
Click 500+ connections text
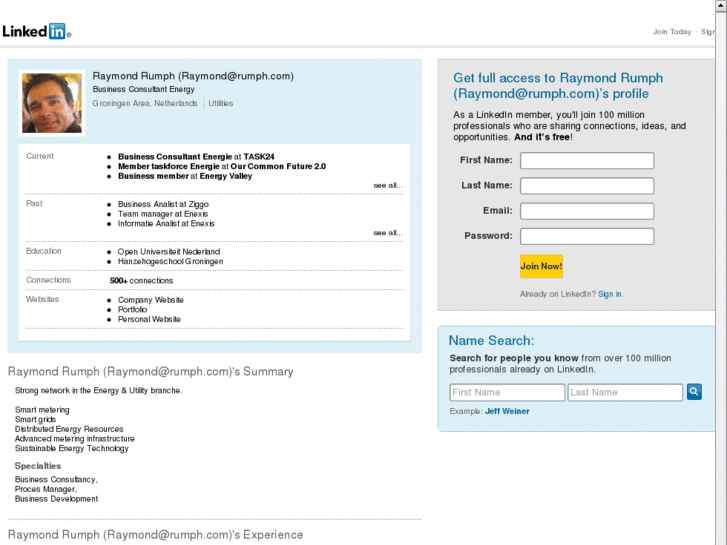[x=141, y=281]
